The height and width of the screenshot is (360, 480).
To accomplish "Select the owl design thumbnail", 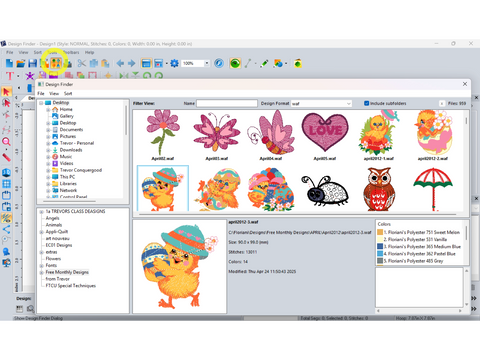I will tap(379, 189).
